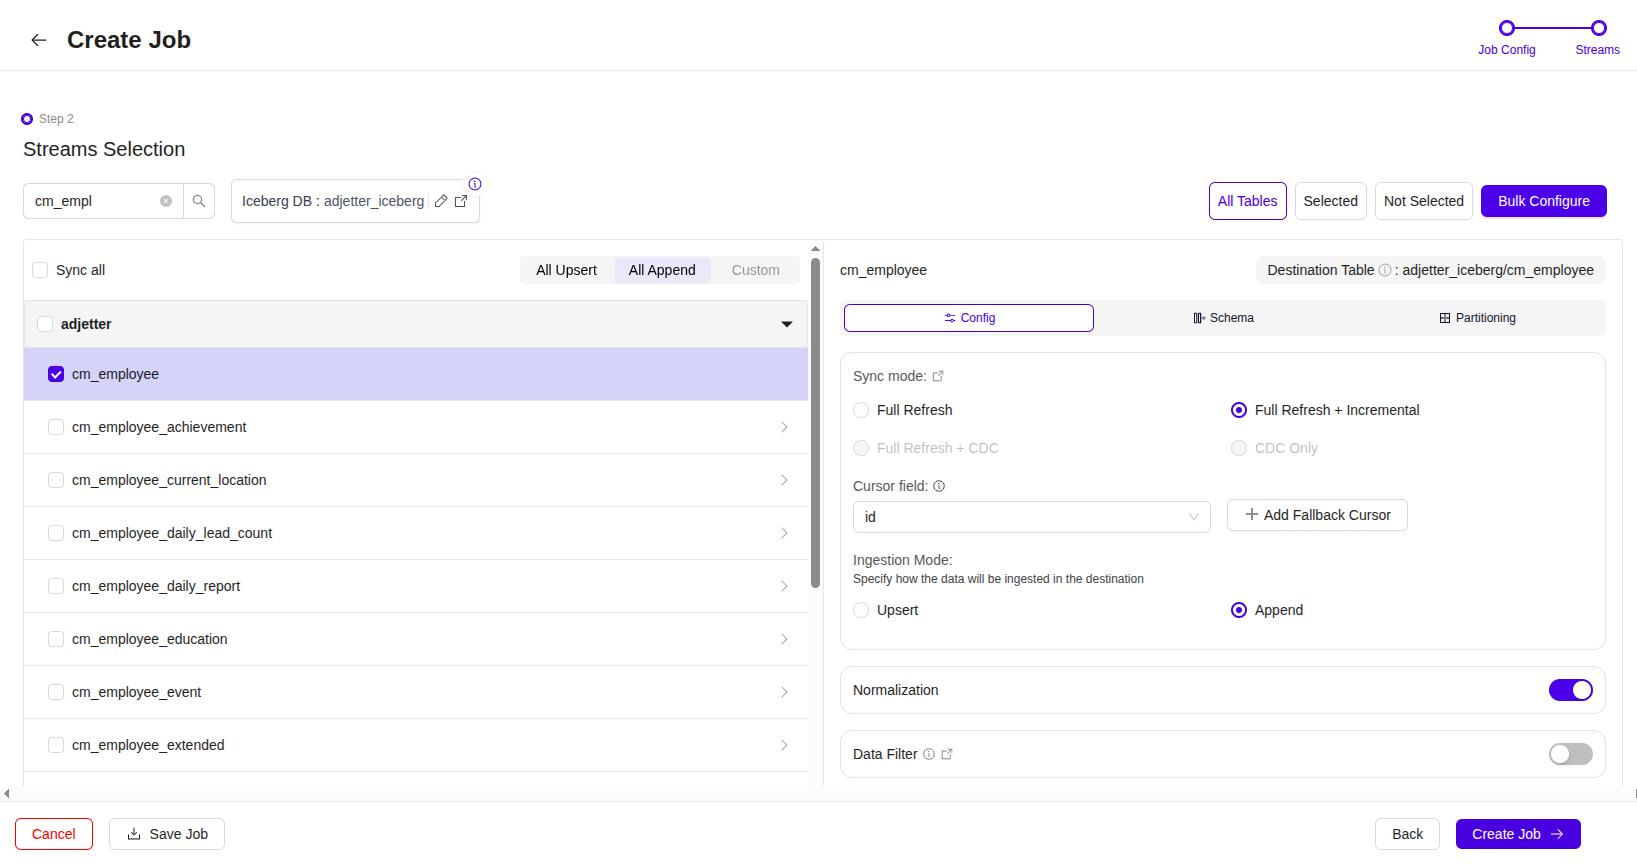Click the Save Job button
The width and height of the screenshot is (1637, 864).
167,834
